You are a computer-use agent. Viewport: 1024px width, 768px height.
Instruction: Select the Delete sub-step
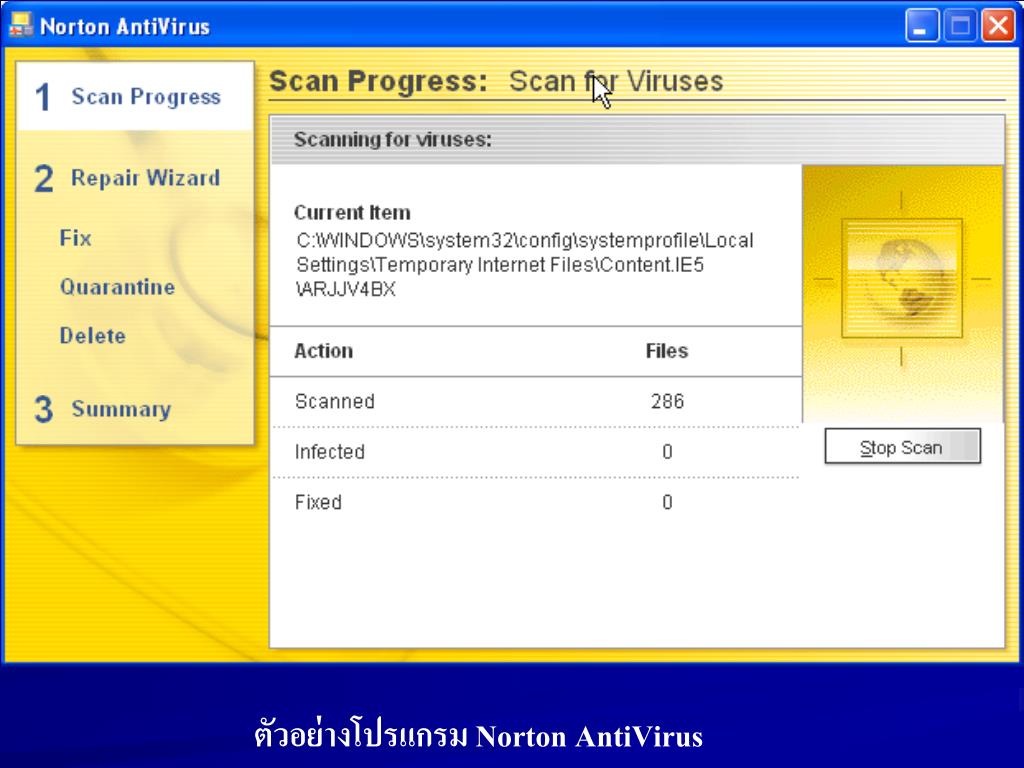click(92, 336)
